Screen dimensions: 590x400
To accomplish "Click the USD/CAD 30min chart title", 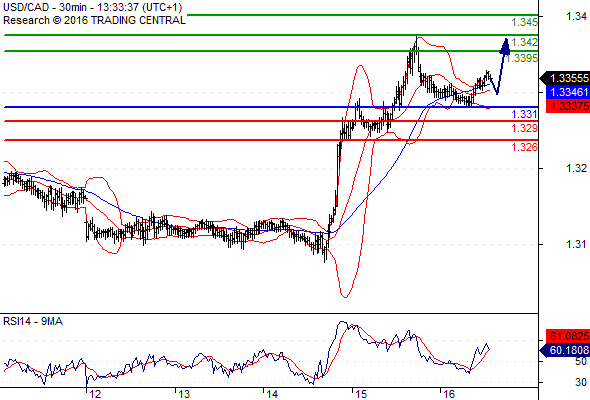I will click(x=93, y=7).
